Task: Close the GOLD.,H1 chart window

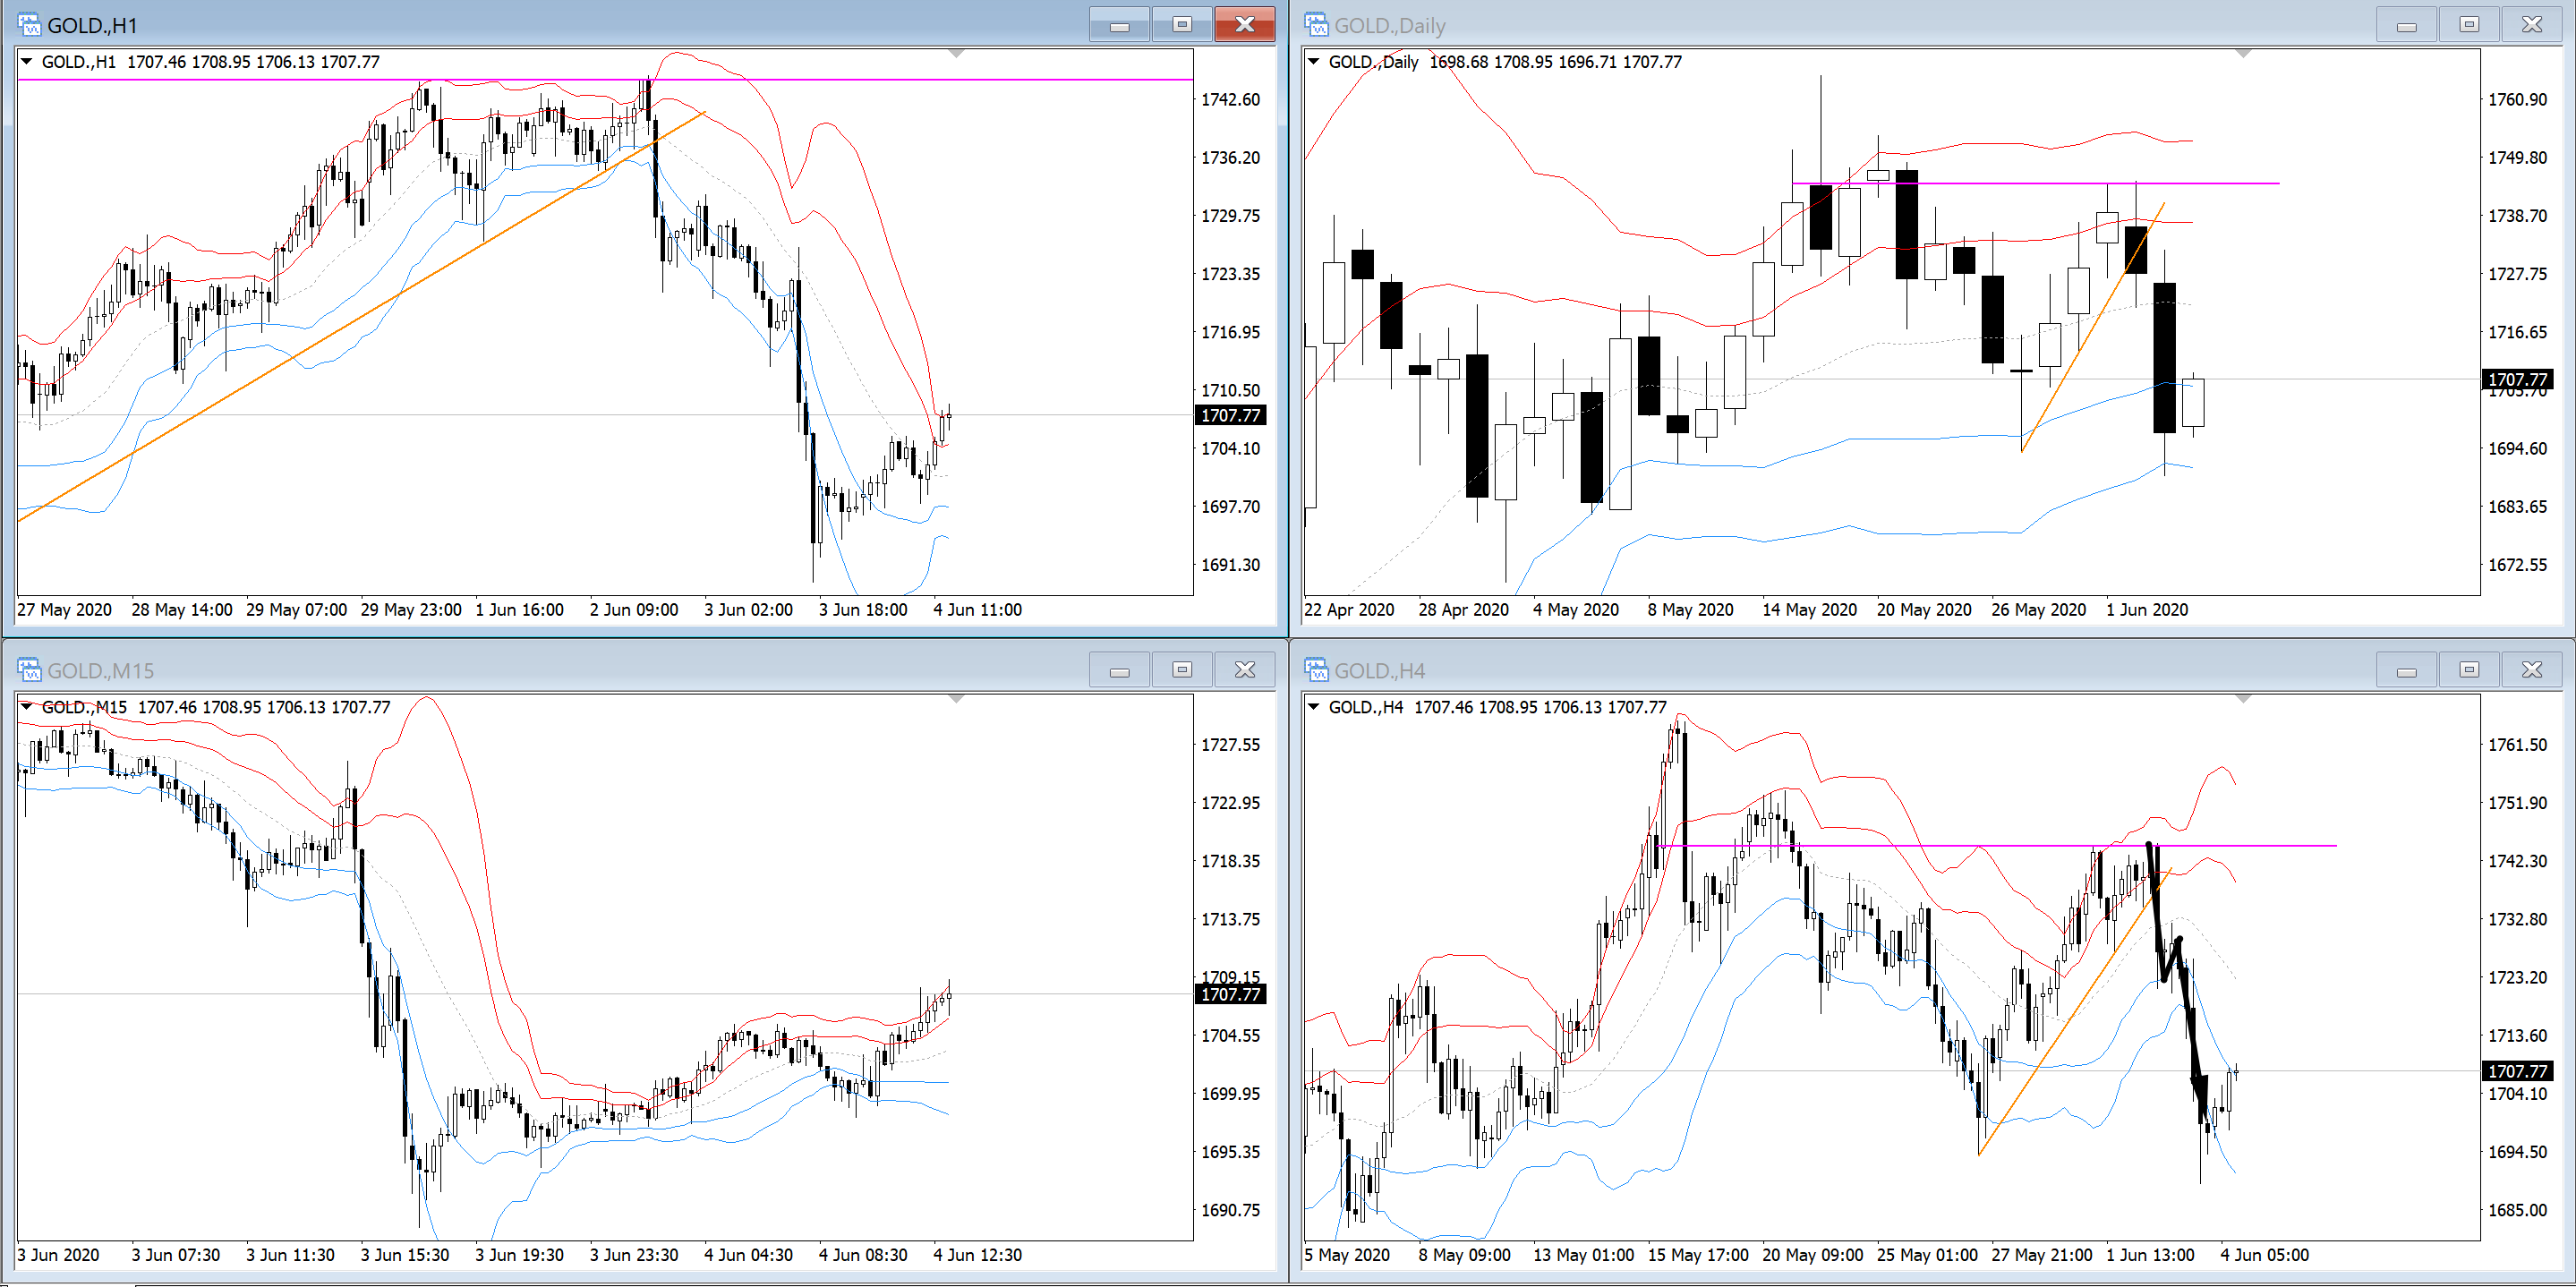Action: (1244, 24)
